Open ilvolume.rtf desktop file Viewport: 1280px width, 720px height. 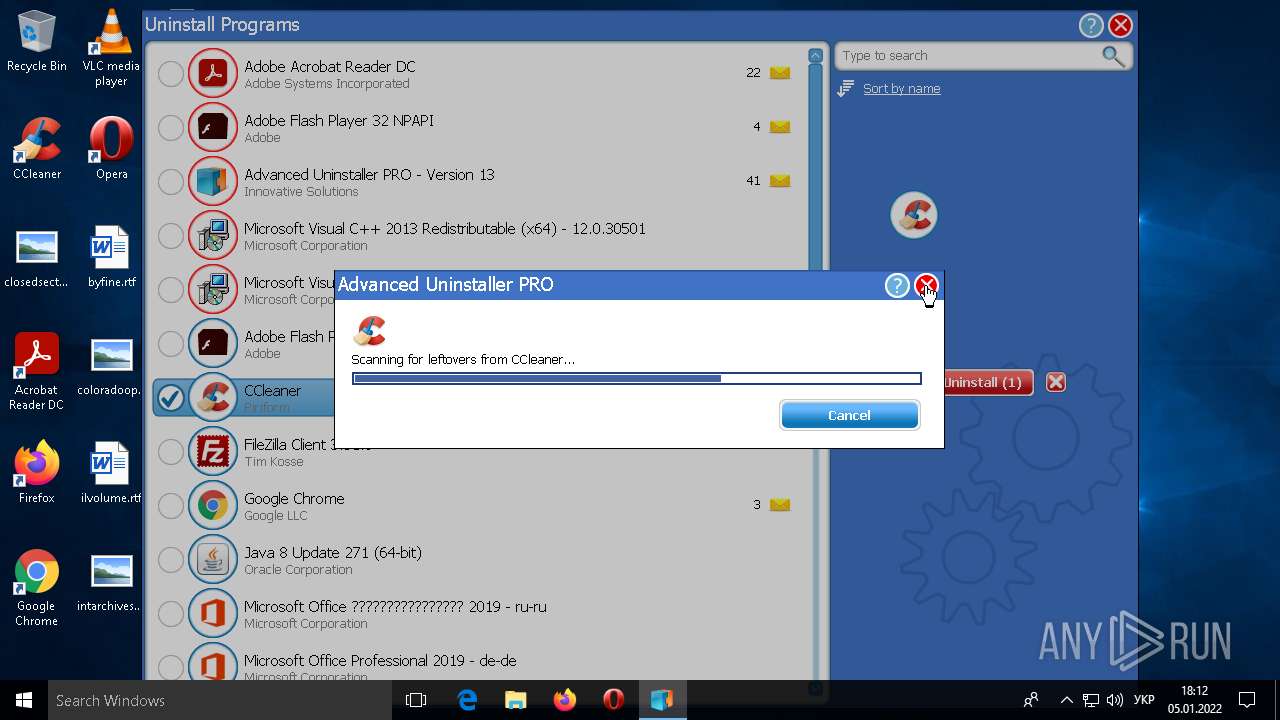point(111,472)
